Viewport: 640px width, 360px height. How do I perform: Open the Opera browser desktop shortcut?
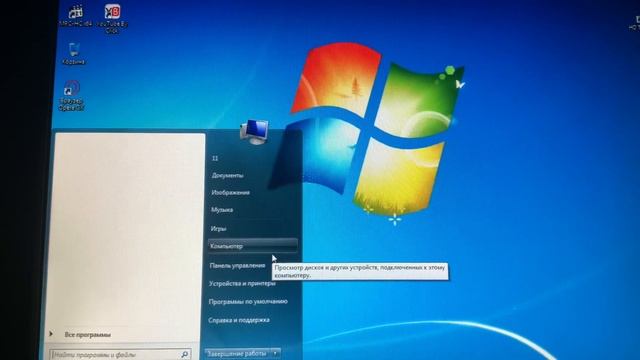pyautogui.click(x=71, y=96)
